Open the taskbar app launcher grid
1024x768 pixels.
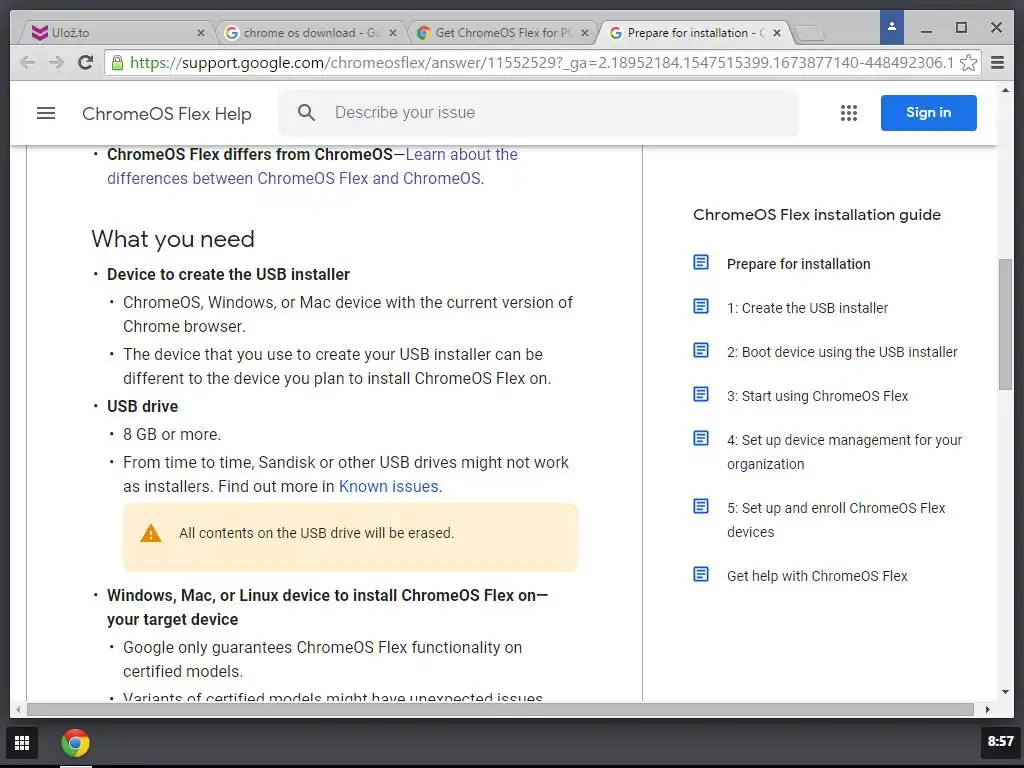tap(22, 743)
